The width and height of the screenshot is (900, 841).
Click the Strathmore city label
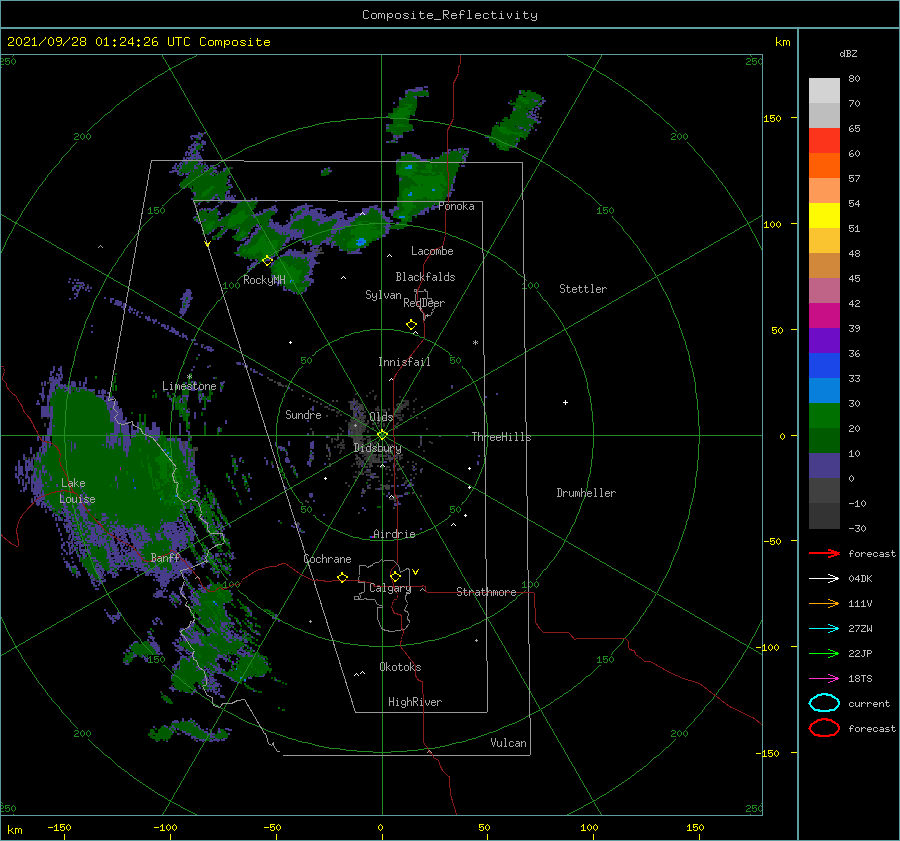point(486,592)
